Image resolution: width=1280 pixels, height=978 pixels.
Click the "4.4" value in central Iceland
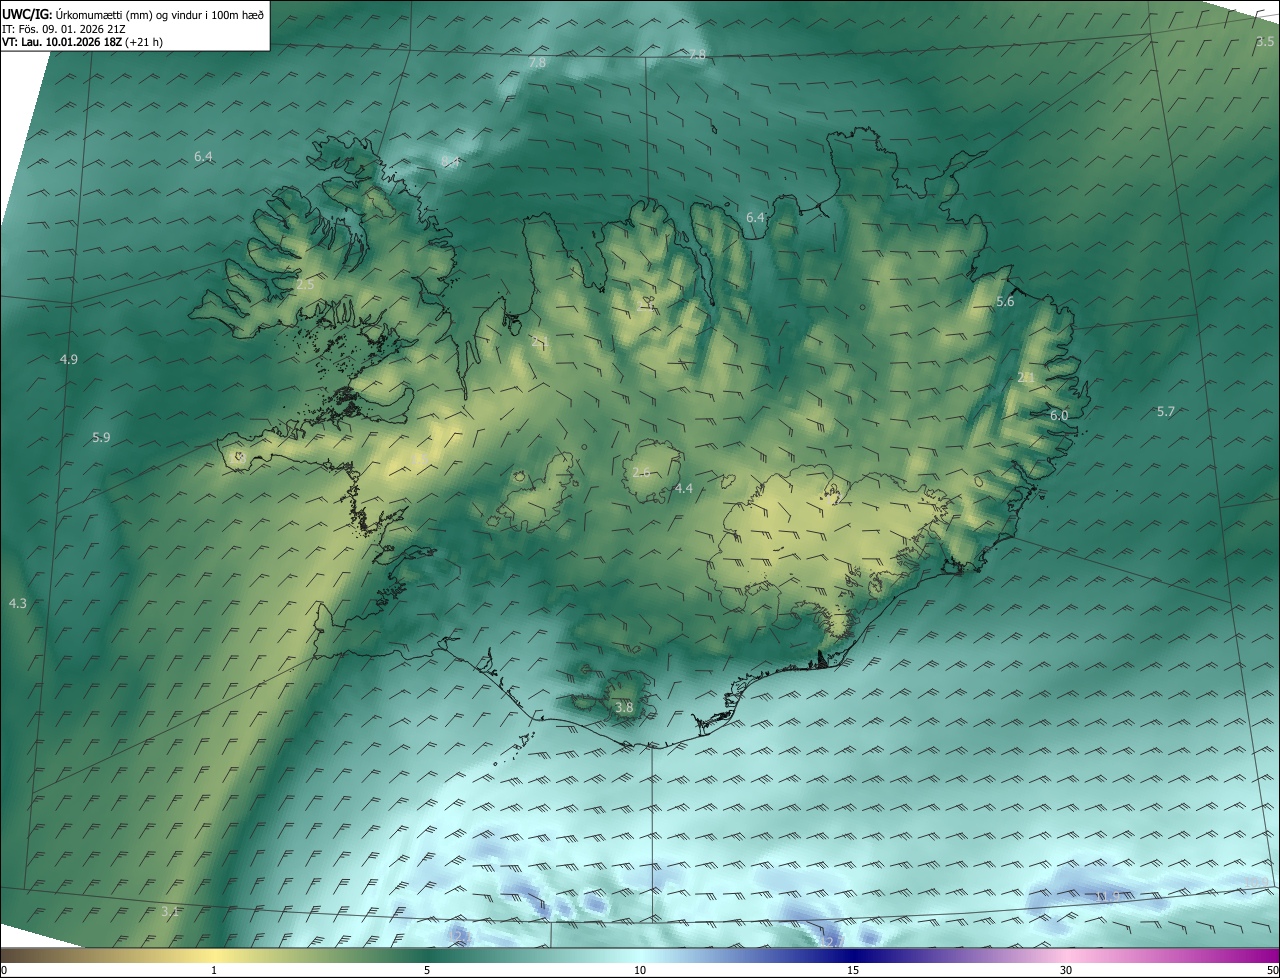[x=684, y=489]
